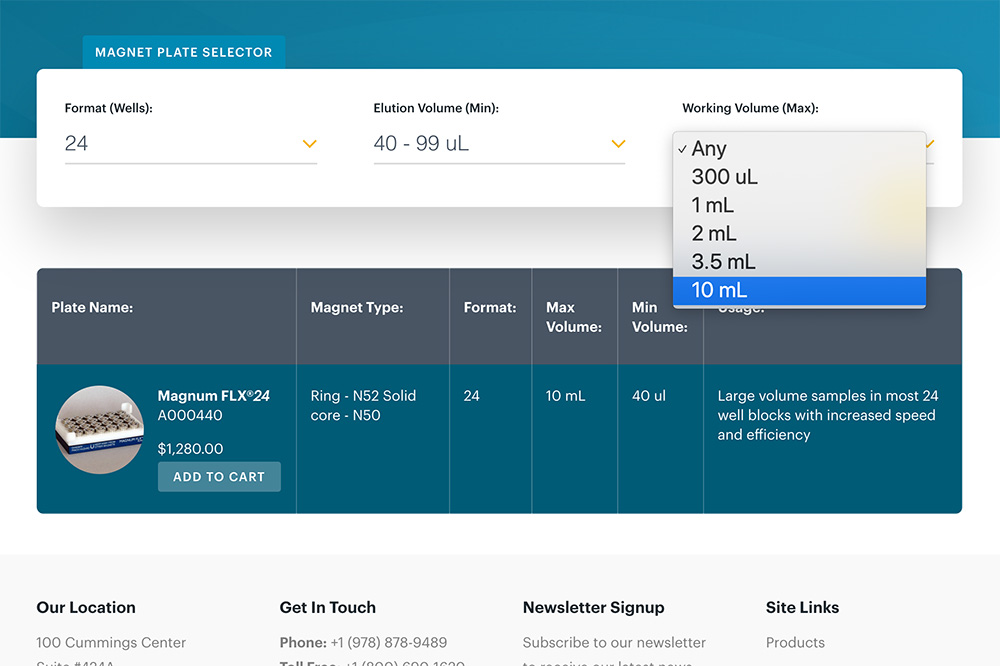The height and width of the screenshot is (666, 1000).
Task: Click the Format column header in table
Action: pos(490,308)
